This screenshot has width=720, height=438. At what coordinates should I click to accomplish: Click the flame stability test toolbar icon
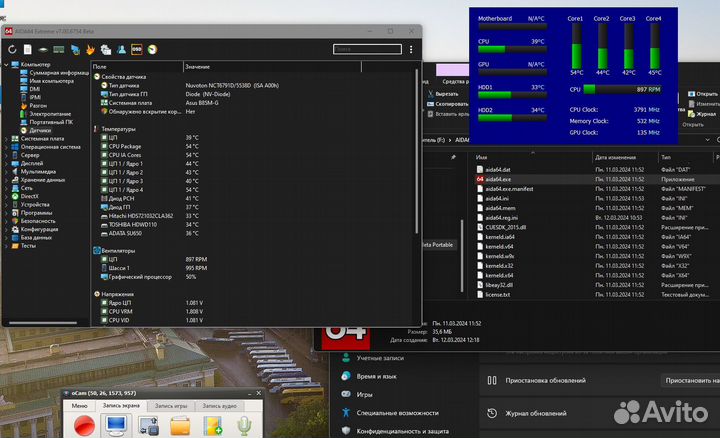90,49
